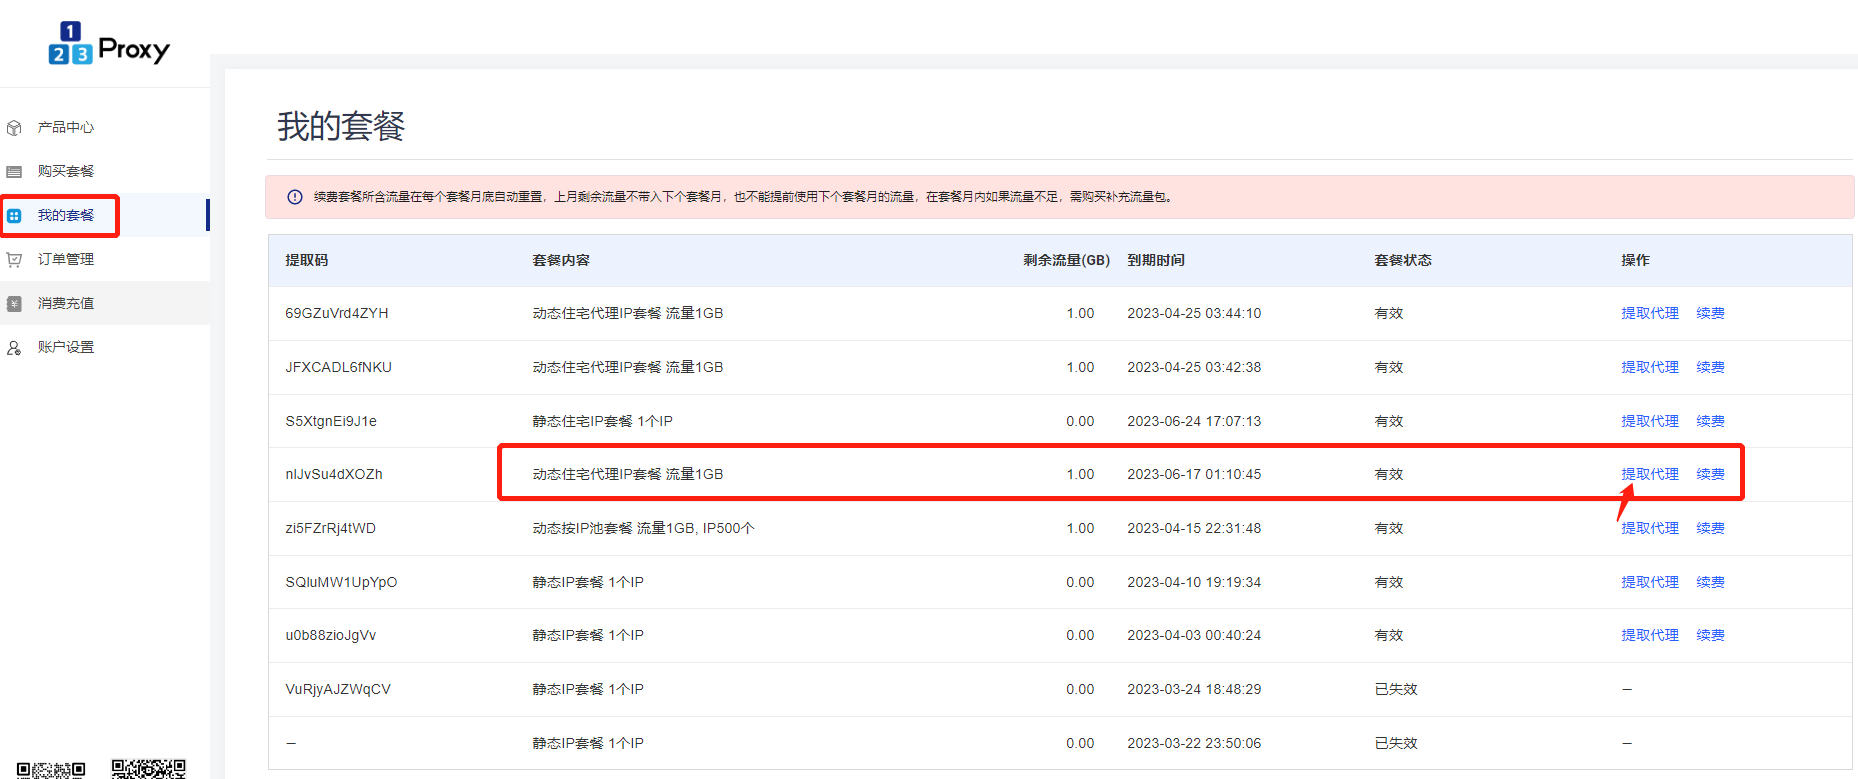Viewport: 1858px width, 779px height.
Task: Open 订单管理 from the sidebar
Action: pyautogui.click(x=66, y=260)
